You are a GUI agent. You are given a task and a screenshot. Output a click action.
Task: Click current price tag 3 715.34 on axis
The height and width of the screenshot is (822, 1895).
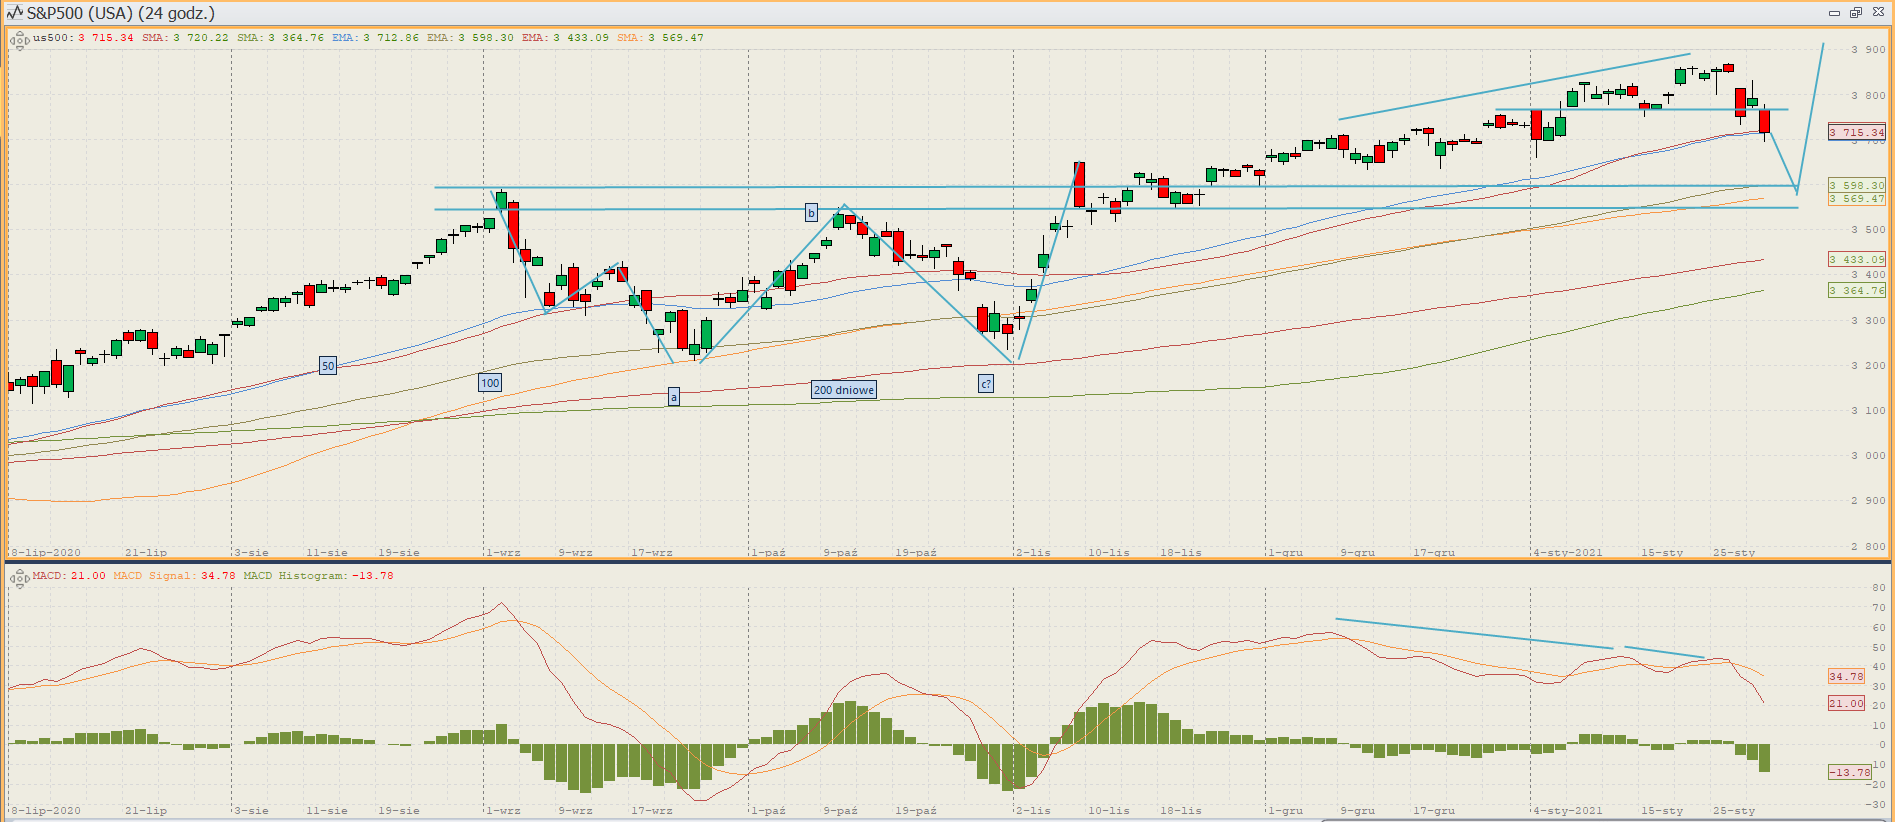[1856, 132]
